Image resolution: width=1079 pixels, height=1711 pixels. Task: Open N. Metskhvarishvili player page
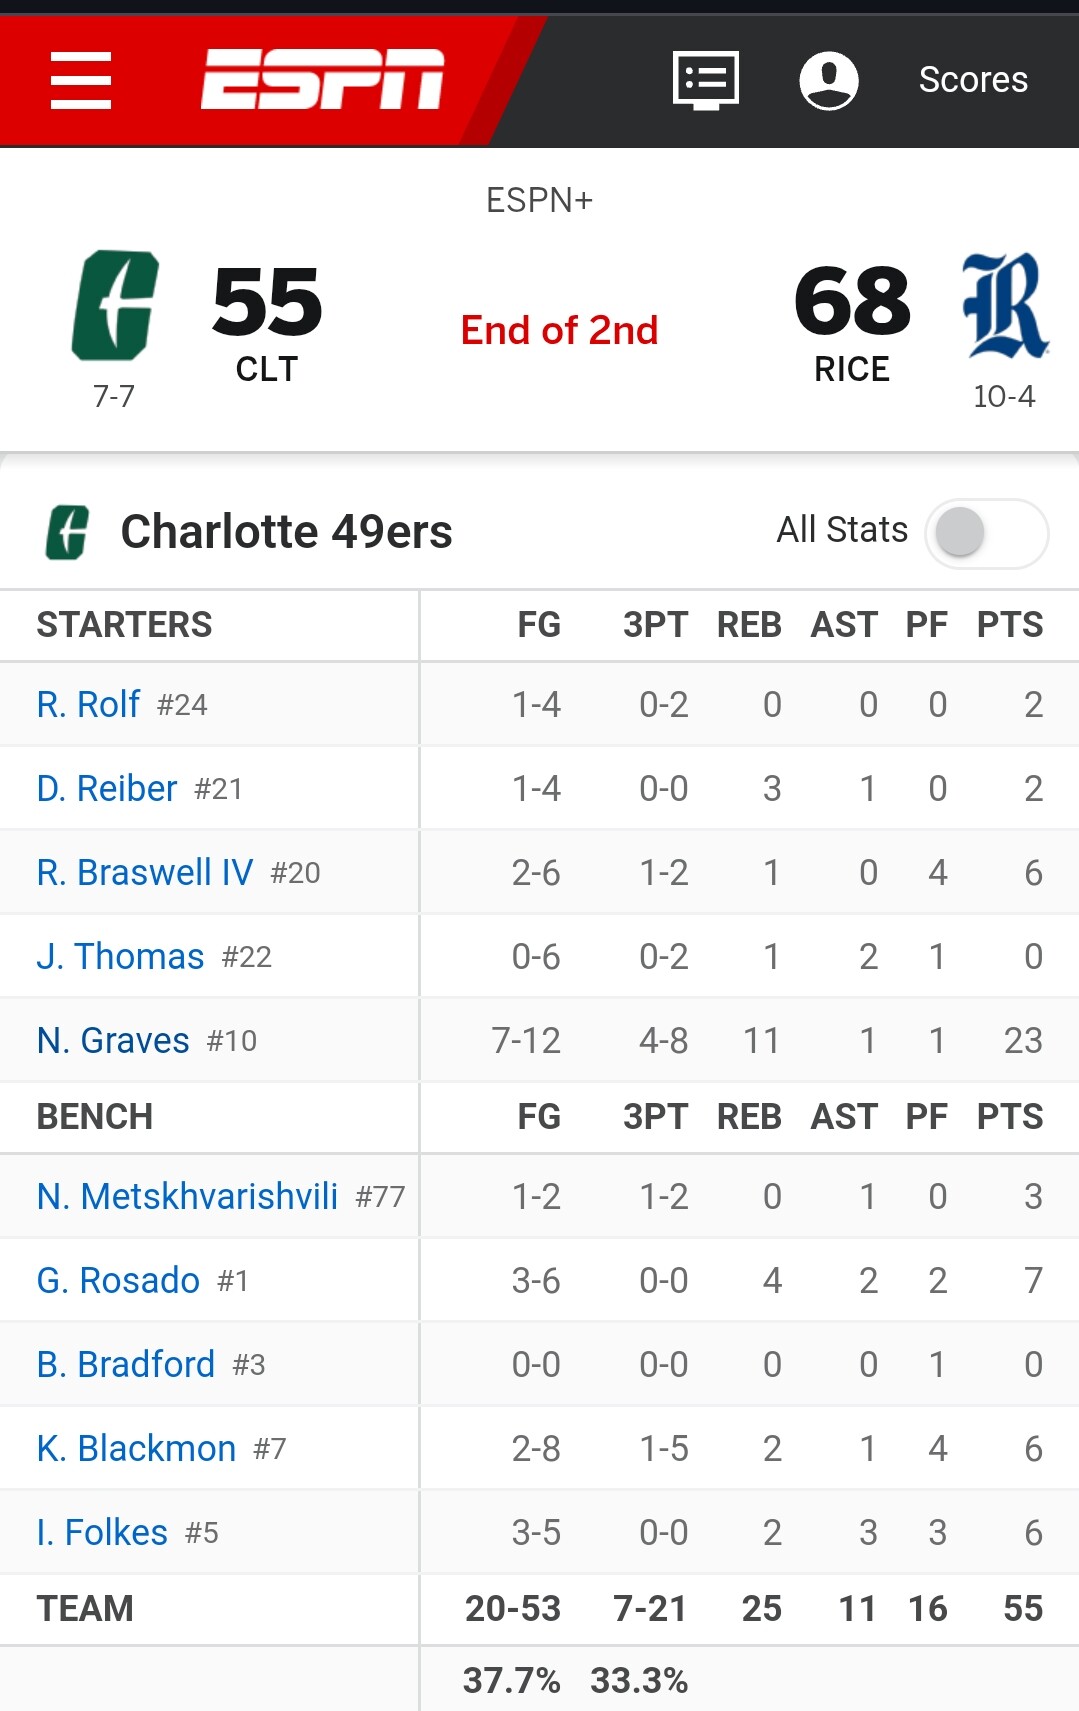coord(187,1197)
